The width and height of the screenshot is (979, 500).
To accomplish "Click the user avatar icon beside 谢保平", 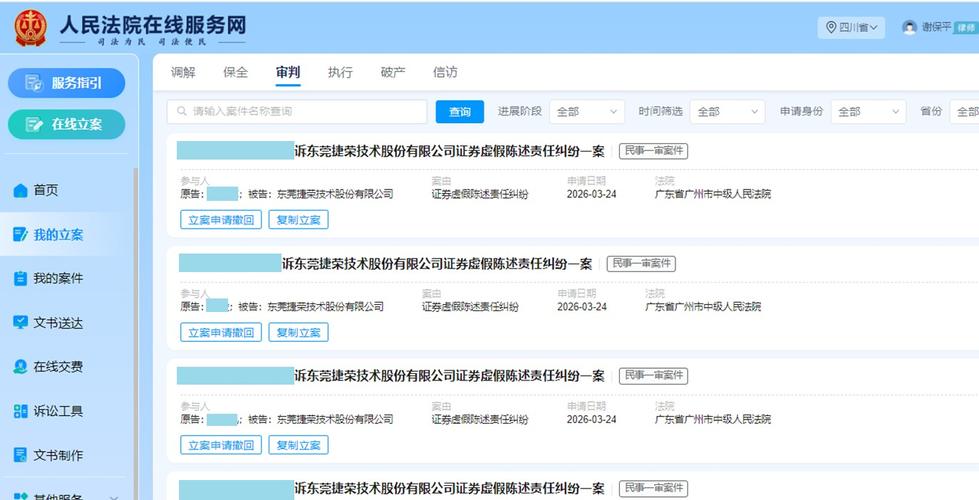I will point(910,27).
